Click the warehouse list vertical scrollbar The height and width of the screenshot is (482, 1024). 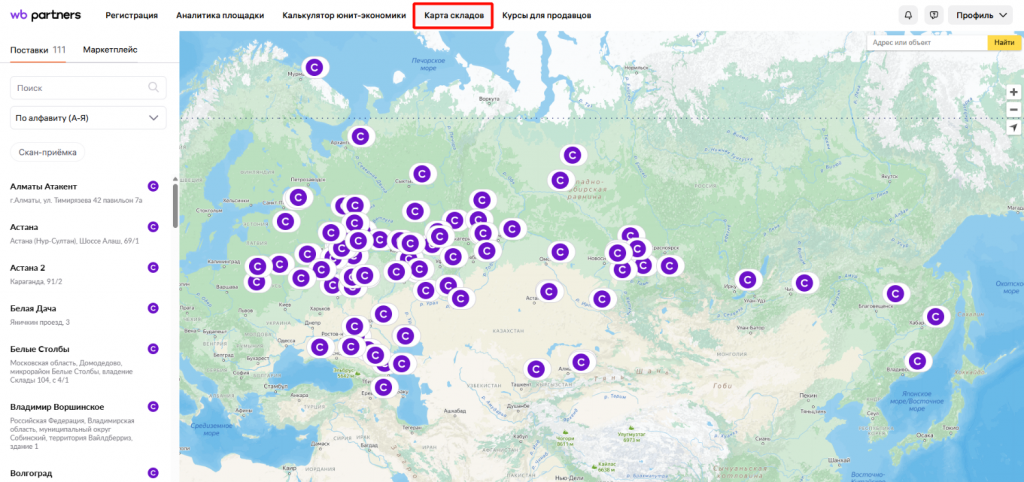[175, 205]
